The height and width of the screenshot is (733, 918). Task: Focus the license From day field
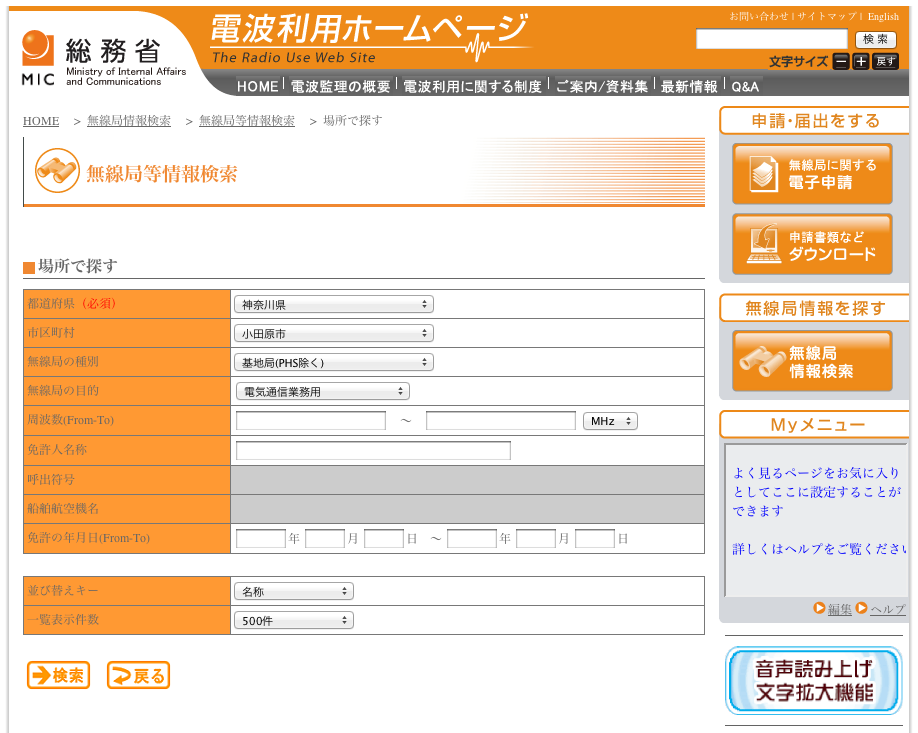383,539
